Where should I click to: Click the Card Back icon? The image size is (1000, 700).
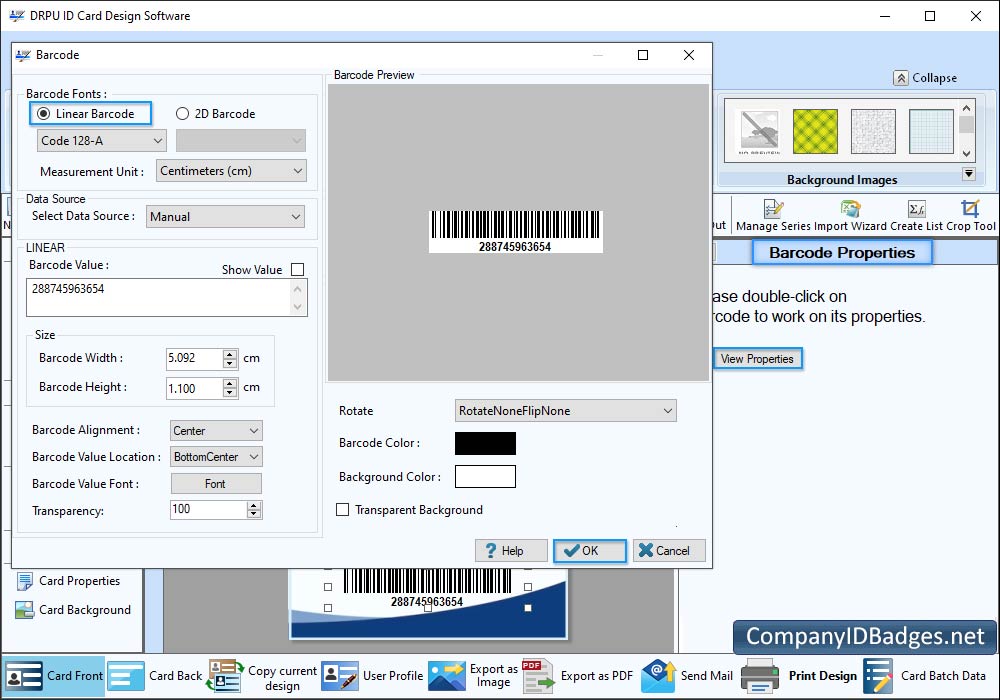click(126, 676)
